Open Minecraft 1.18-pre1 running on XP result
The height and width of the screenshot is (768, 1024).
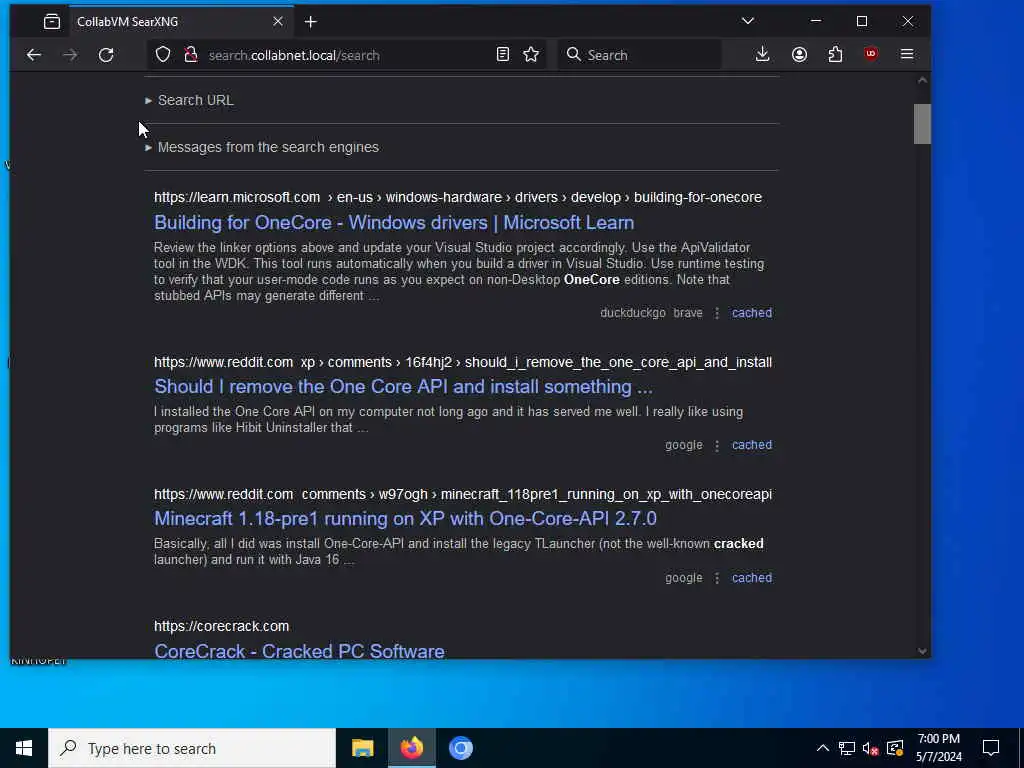click(x=405, y=519)
